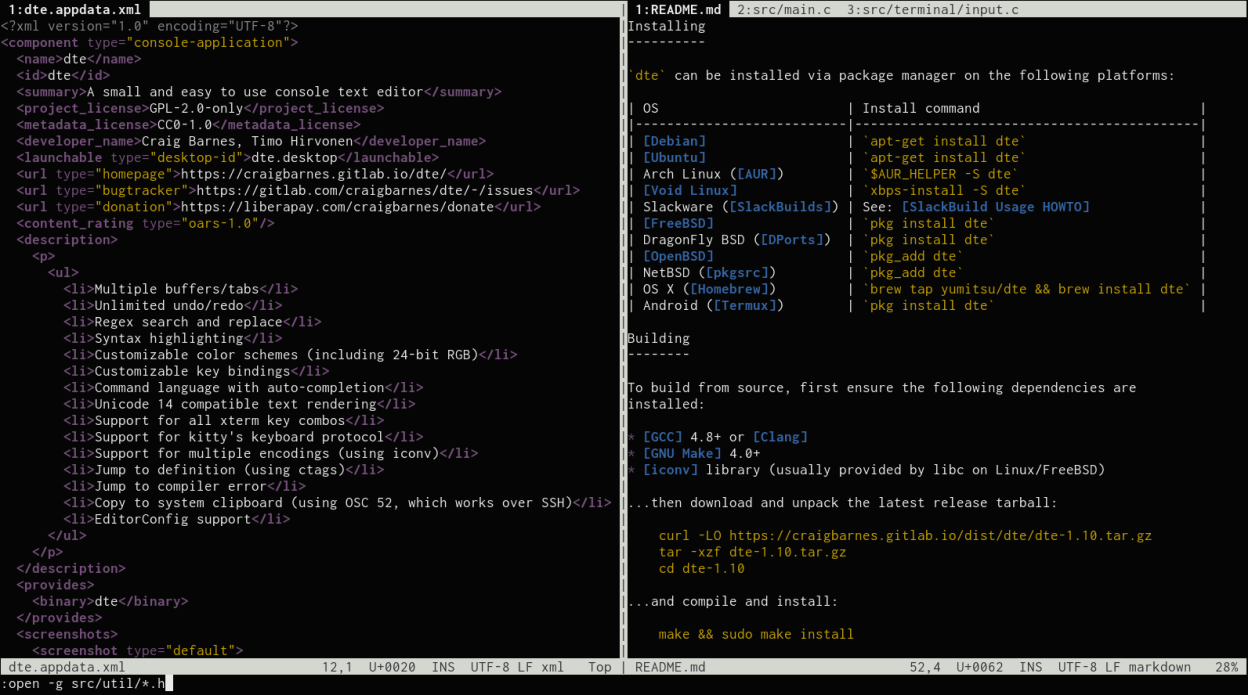Viewport: 1248px width, 695px height.
Task: Click the 'Multiple buffers/tabs' list item
Action: (180, 289)
